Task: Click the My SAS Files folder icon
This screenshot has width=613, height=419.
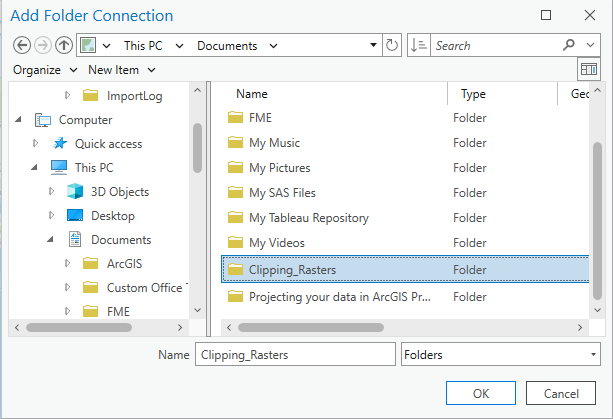Action: tap(235, 192)
